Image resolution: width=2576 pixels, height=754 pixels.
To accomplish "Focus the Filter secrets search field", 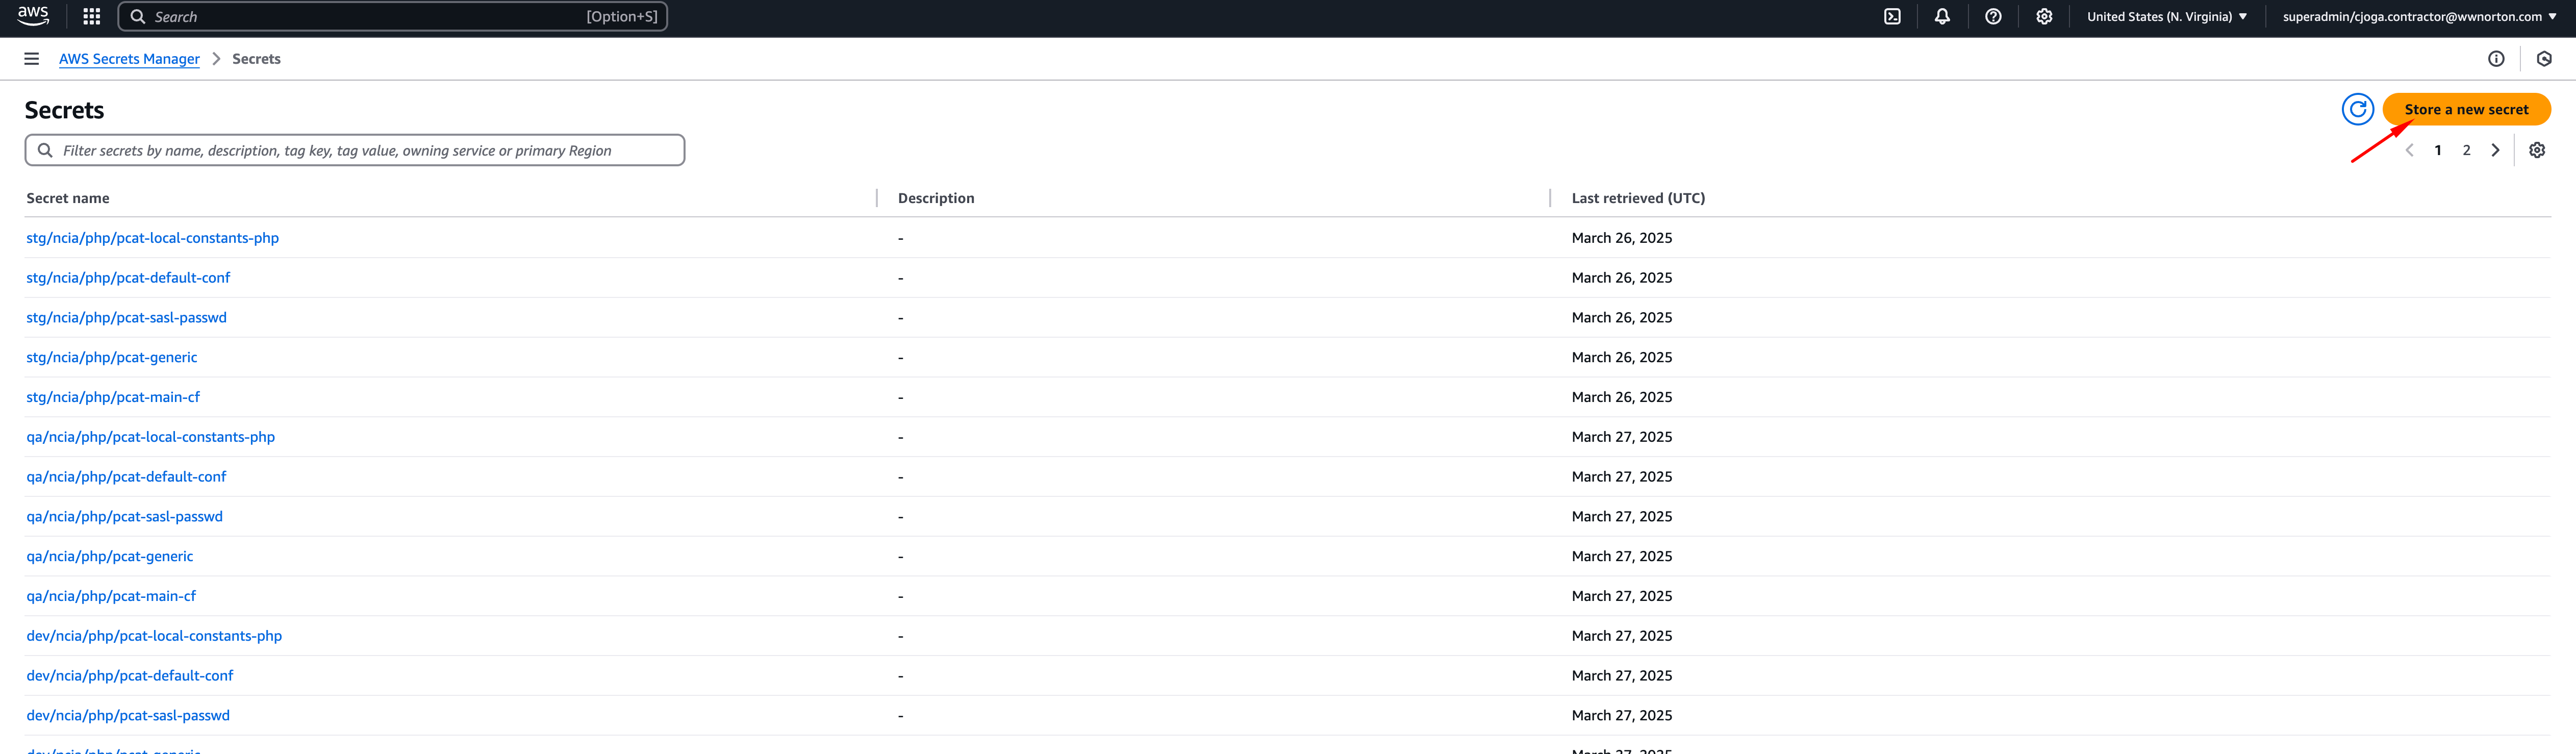I will click(355, 150).
